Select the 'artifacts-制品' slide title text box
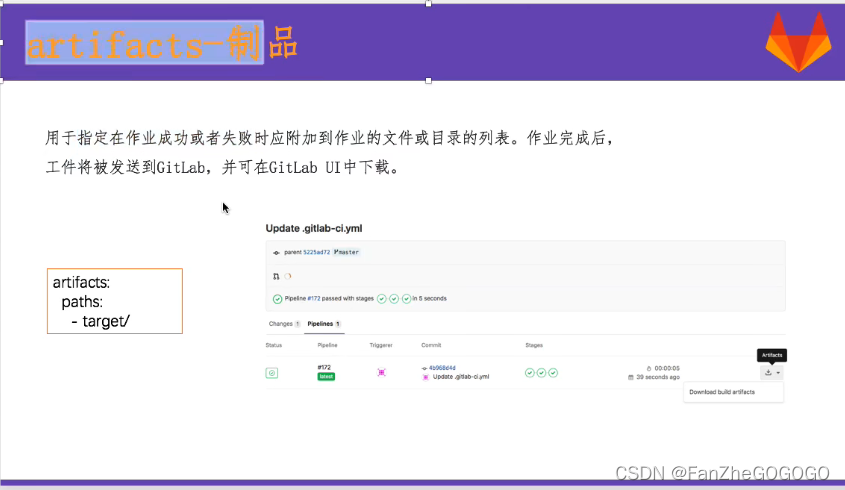The height and width of the screenshot is (490, 845). tap(162, 43)
